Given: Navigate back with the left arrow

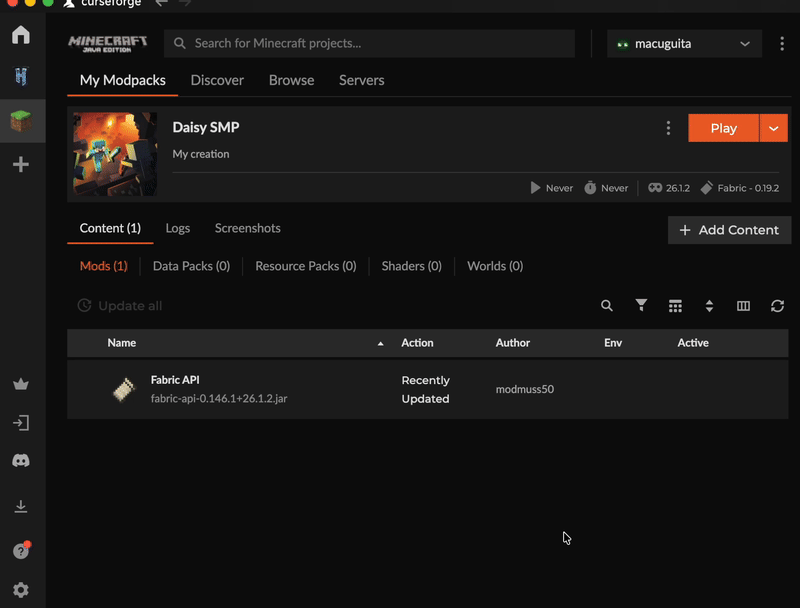Looking at the screenshot, I should point(162,3).
